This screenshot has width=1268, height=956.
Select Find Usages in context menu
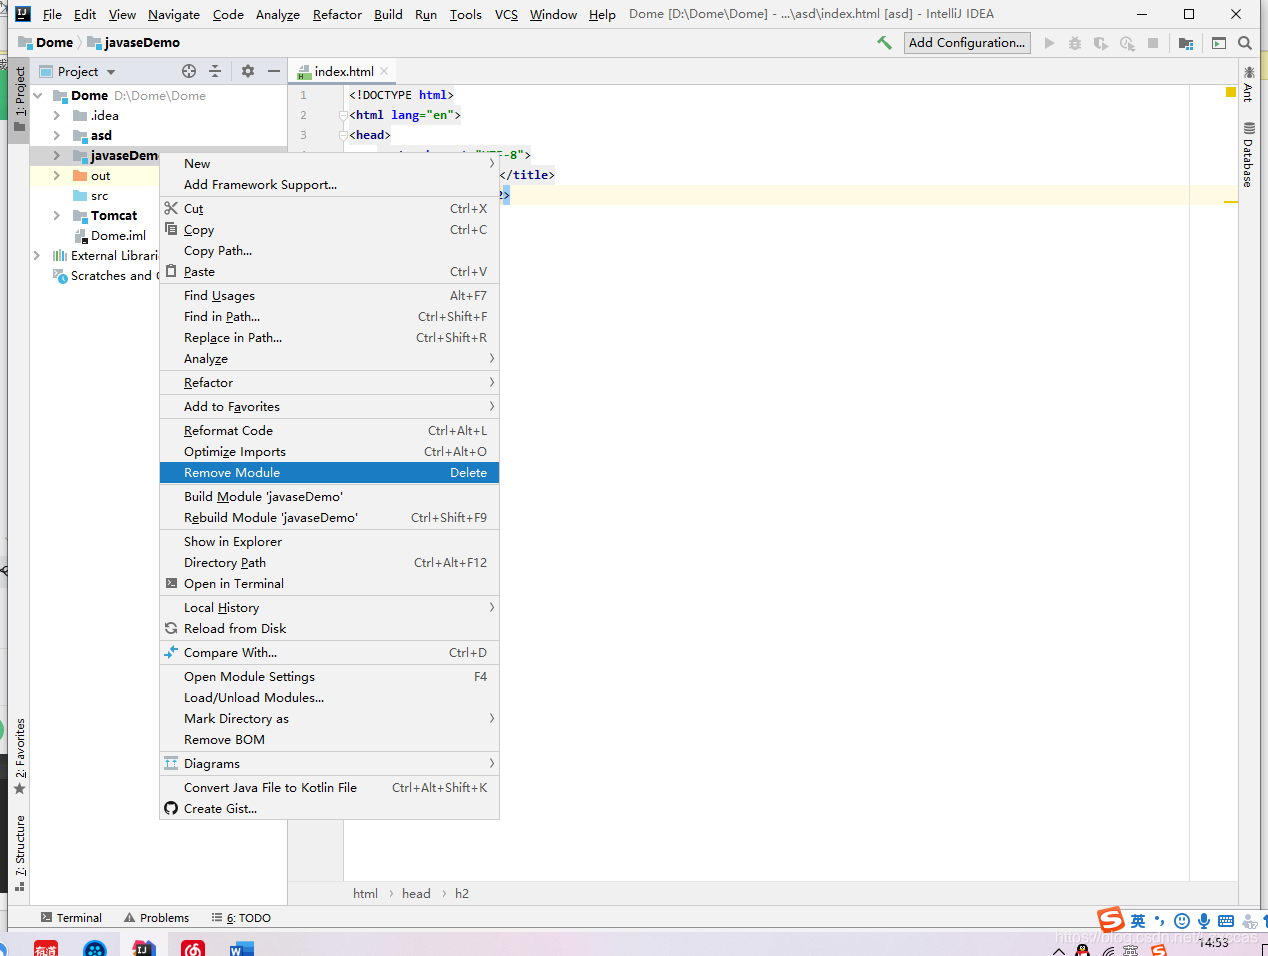coord(329,296)
